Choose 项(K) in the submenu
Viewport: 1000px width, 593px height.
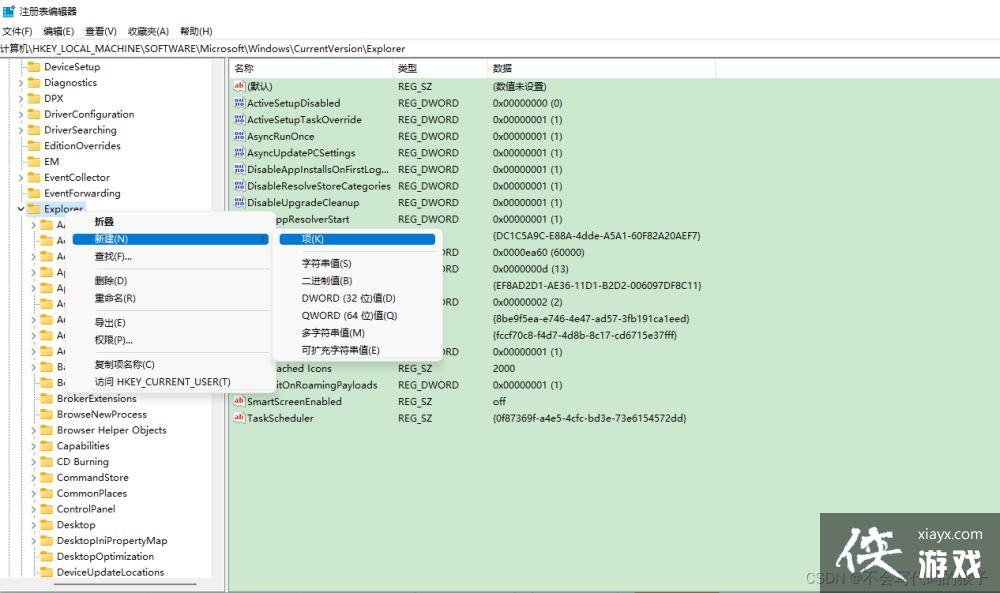click(x=313, y=239)
